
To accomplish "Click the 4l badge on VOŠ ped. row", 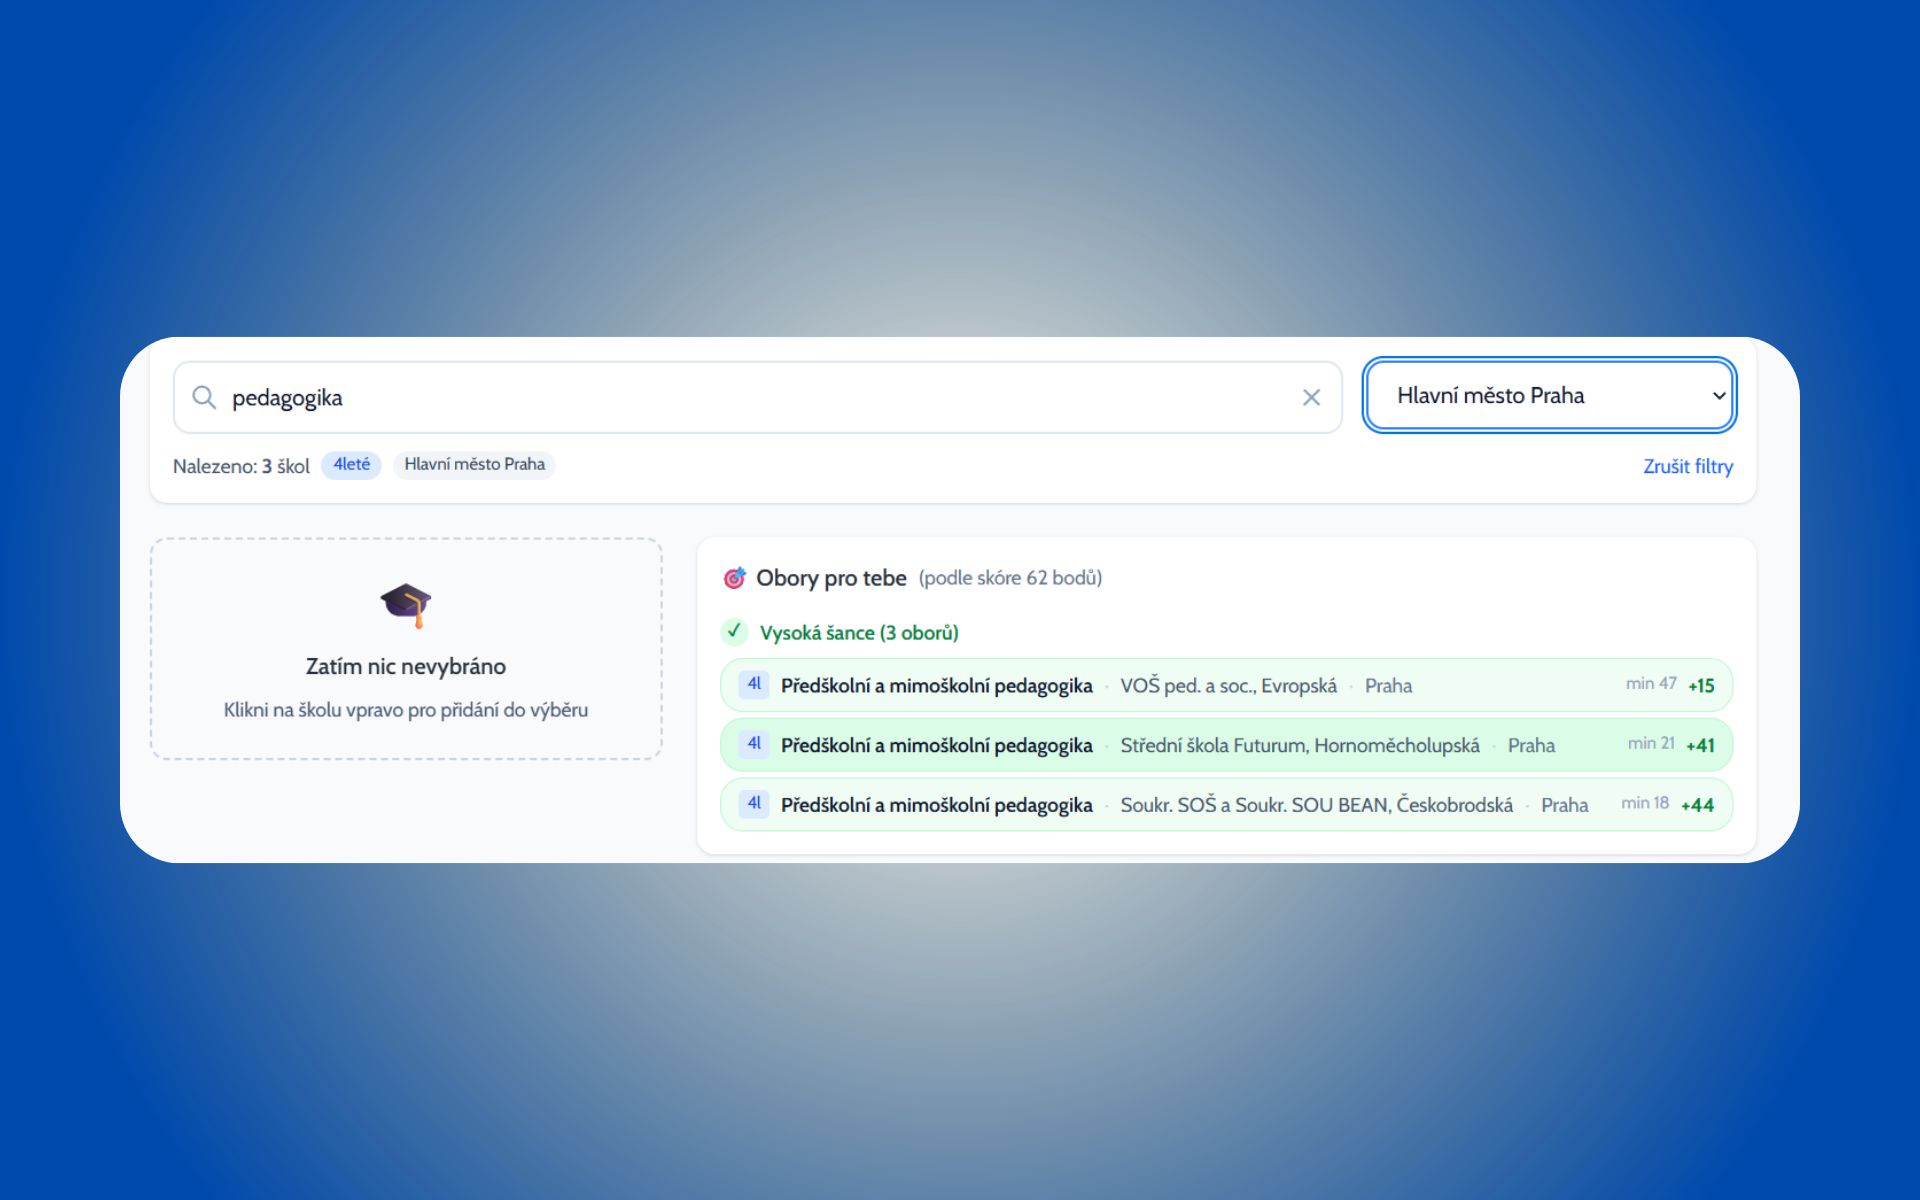I will tap(754, 685).
